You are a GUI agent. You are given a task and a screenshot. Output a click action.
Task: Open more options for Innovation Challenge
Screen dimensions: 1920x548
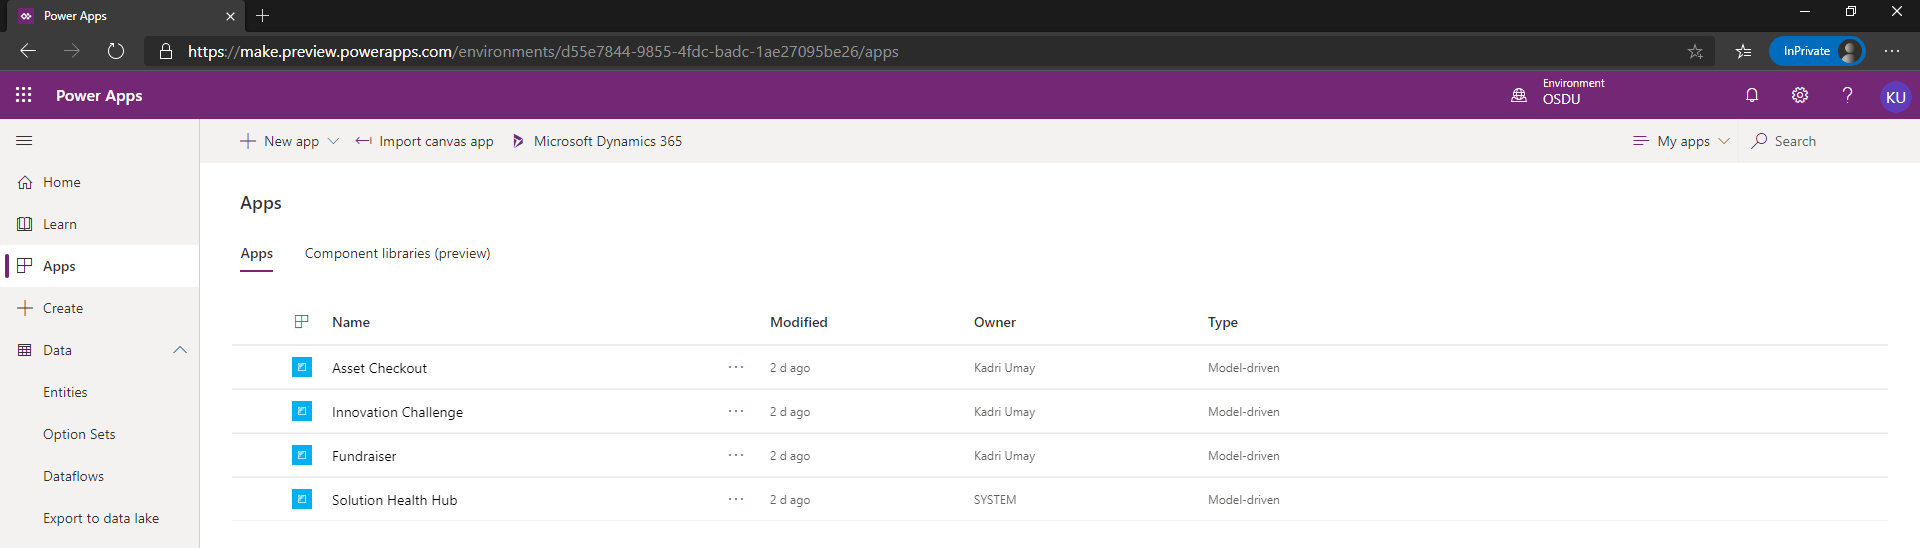pos(736,411)
